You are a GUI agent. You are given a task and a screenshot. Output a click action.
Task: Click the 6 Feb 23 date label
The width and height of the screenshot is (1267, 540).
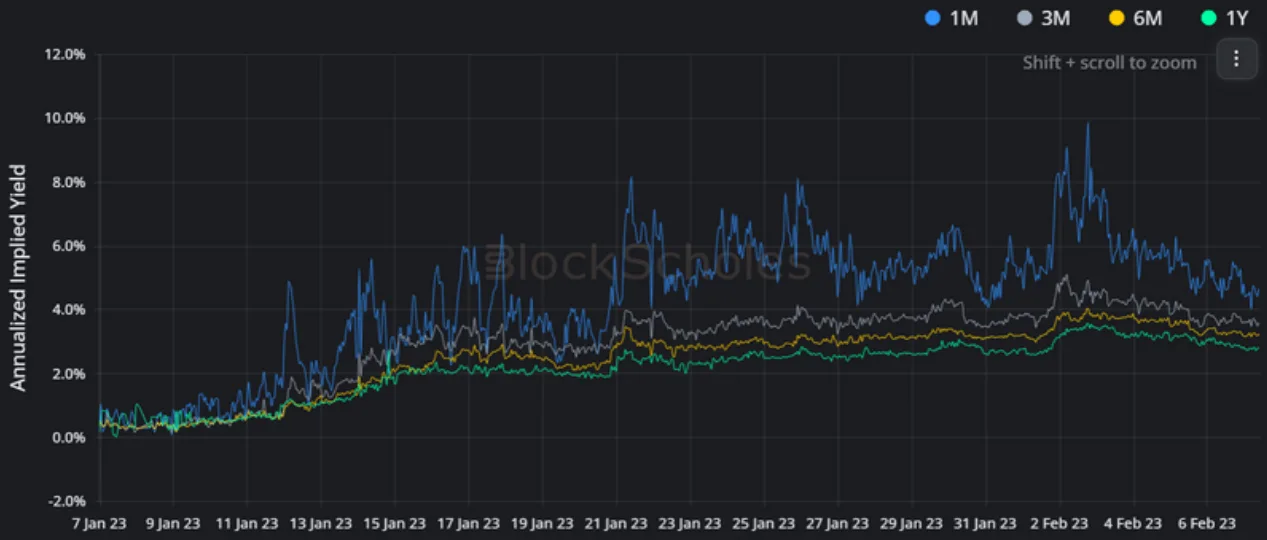1208,523
